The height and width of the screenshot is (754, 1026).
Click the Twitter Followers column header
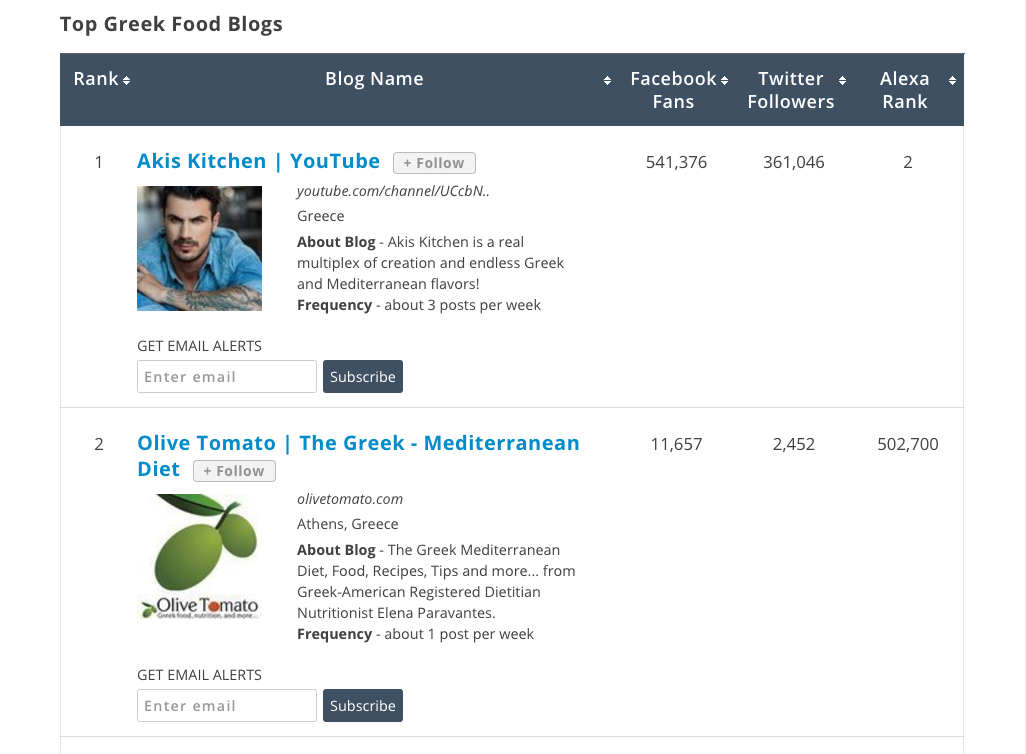click(790, 90)
